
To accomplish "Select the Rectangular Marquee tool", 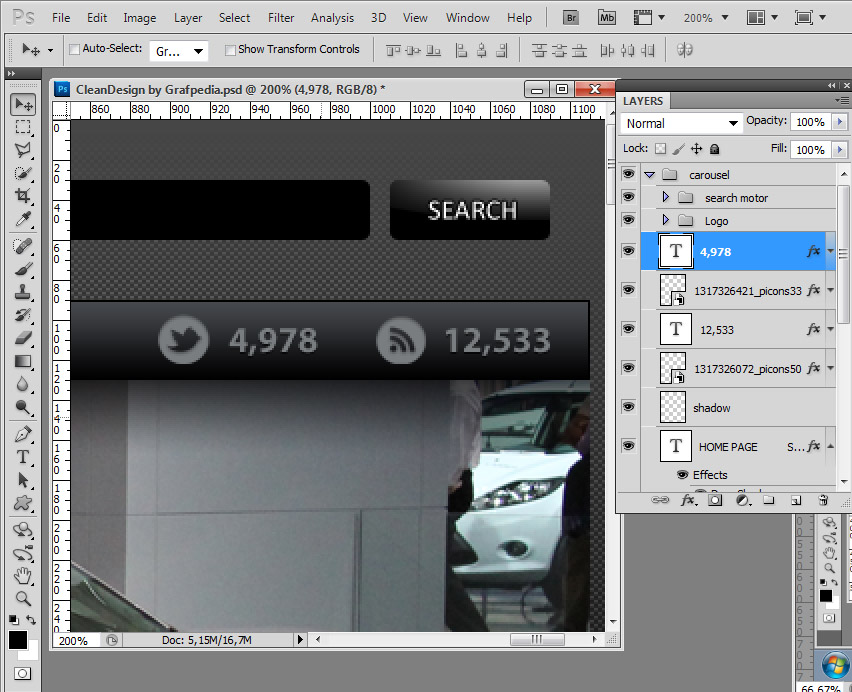I will pos(23,127).
